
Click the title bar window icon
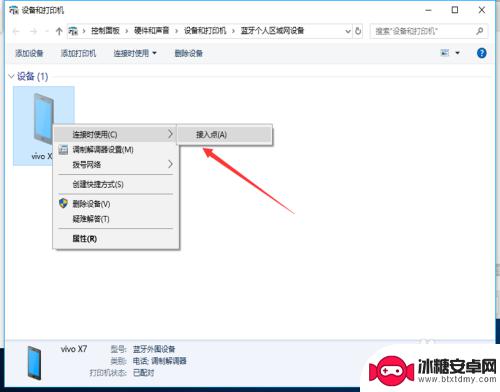(x=13, y=10)
